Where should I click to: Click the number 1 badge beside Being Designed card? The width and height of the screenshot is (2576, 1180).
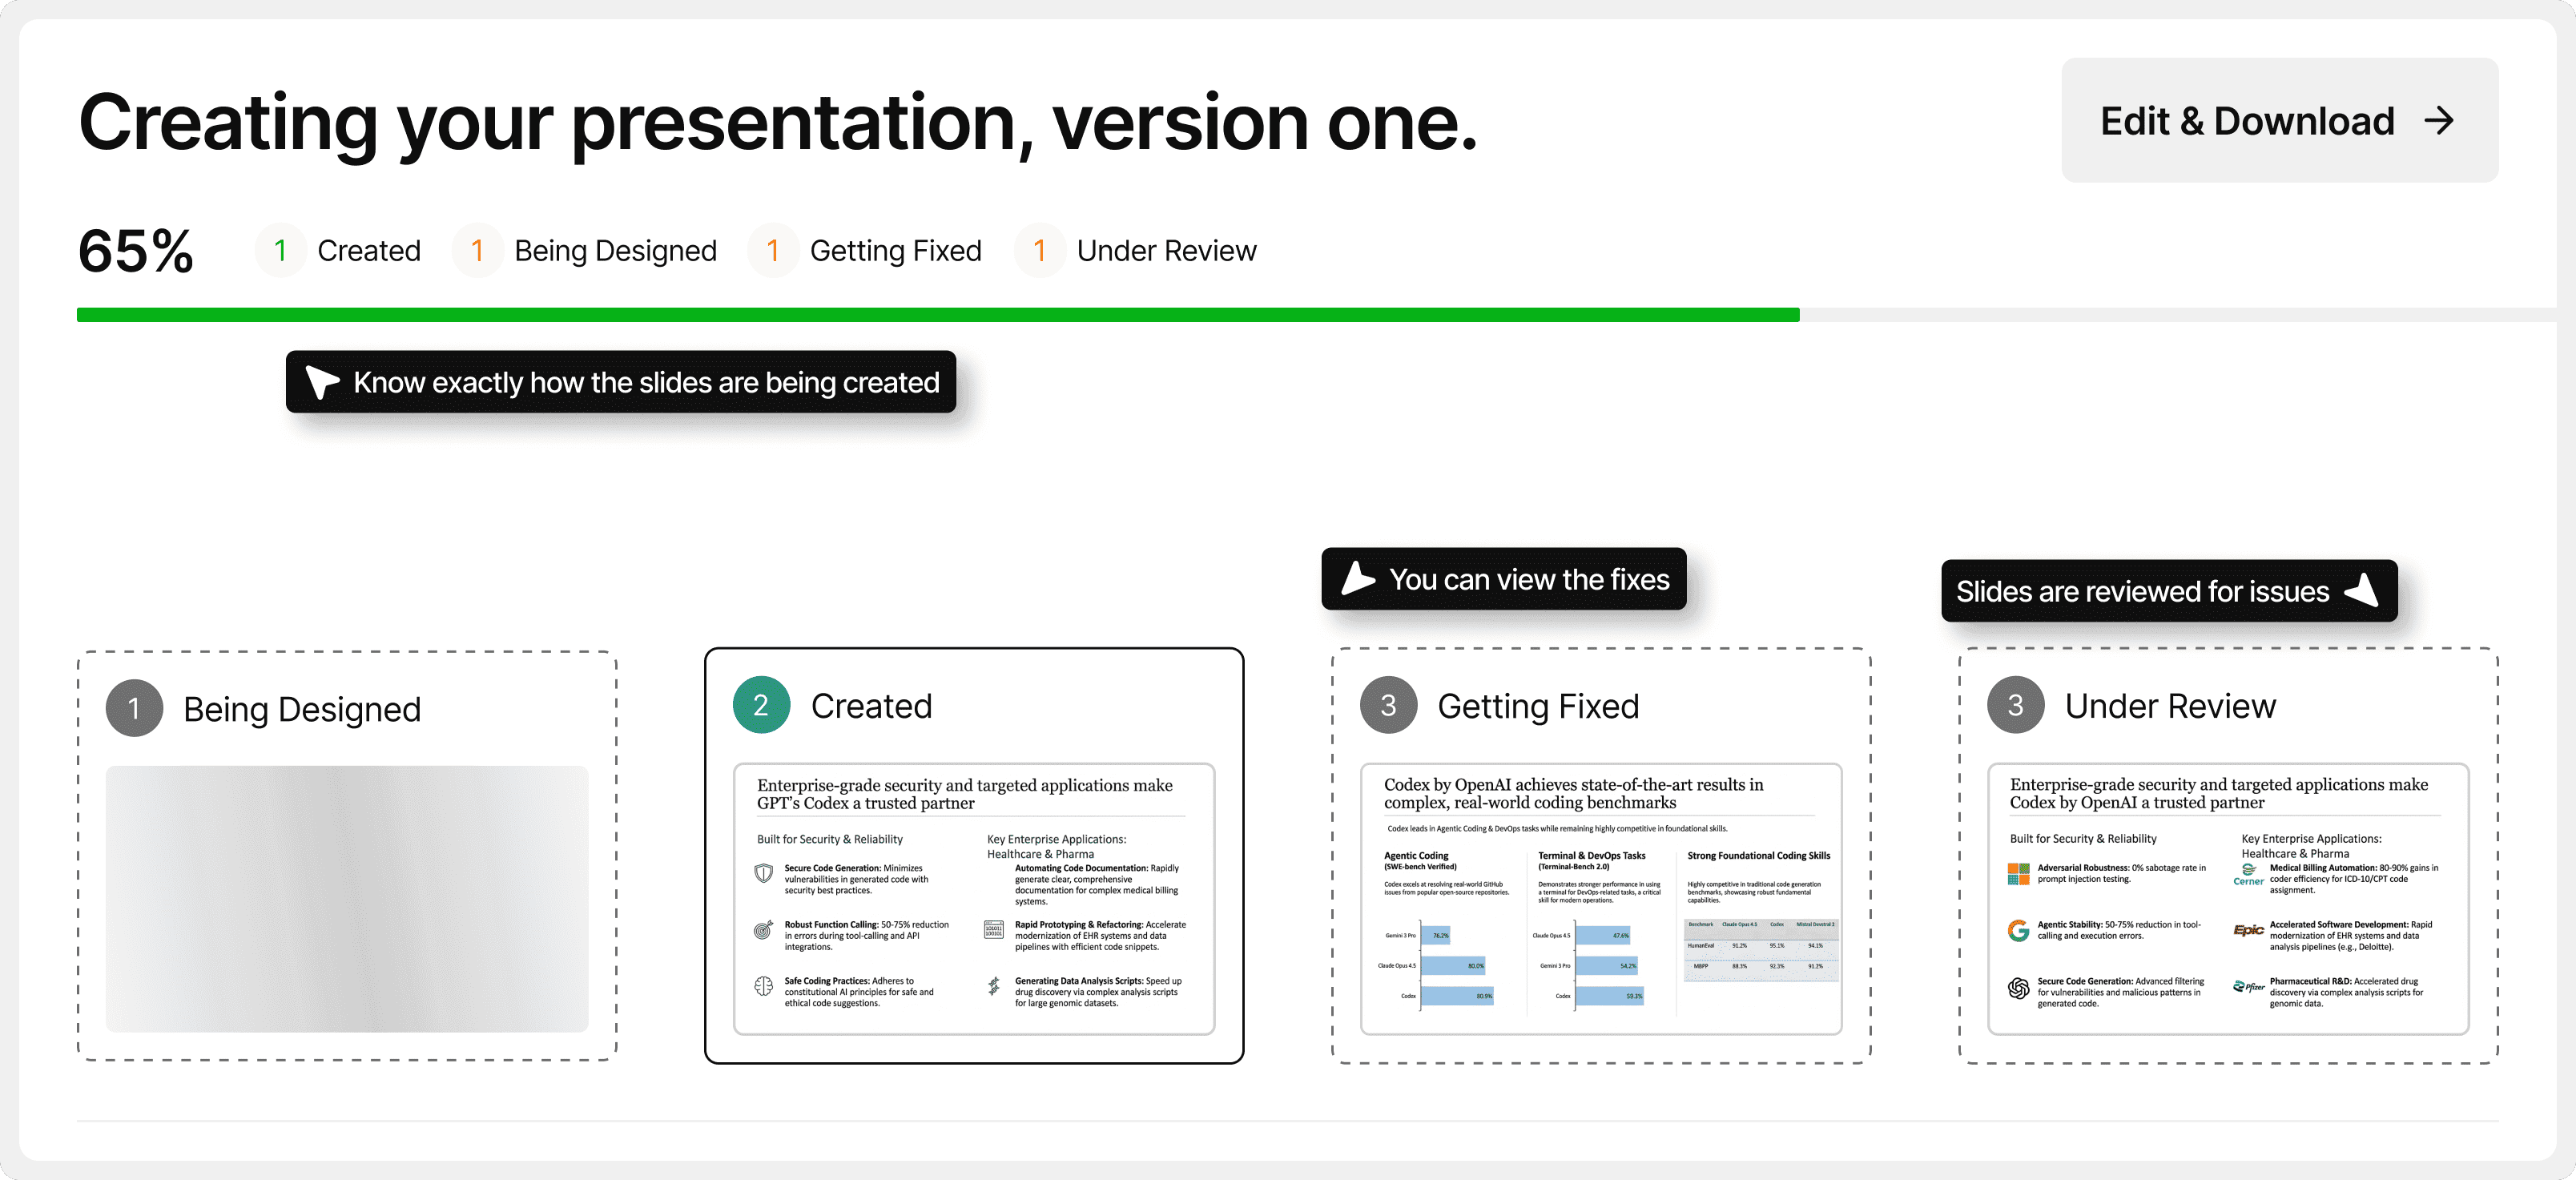[x=134, y=709]
